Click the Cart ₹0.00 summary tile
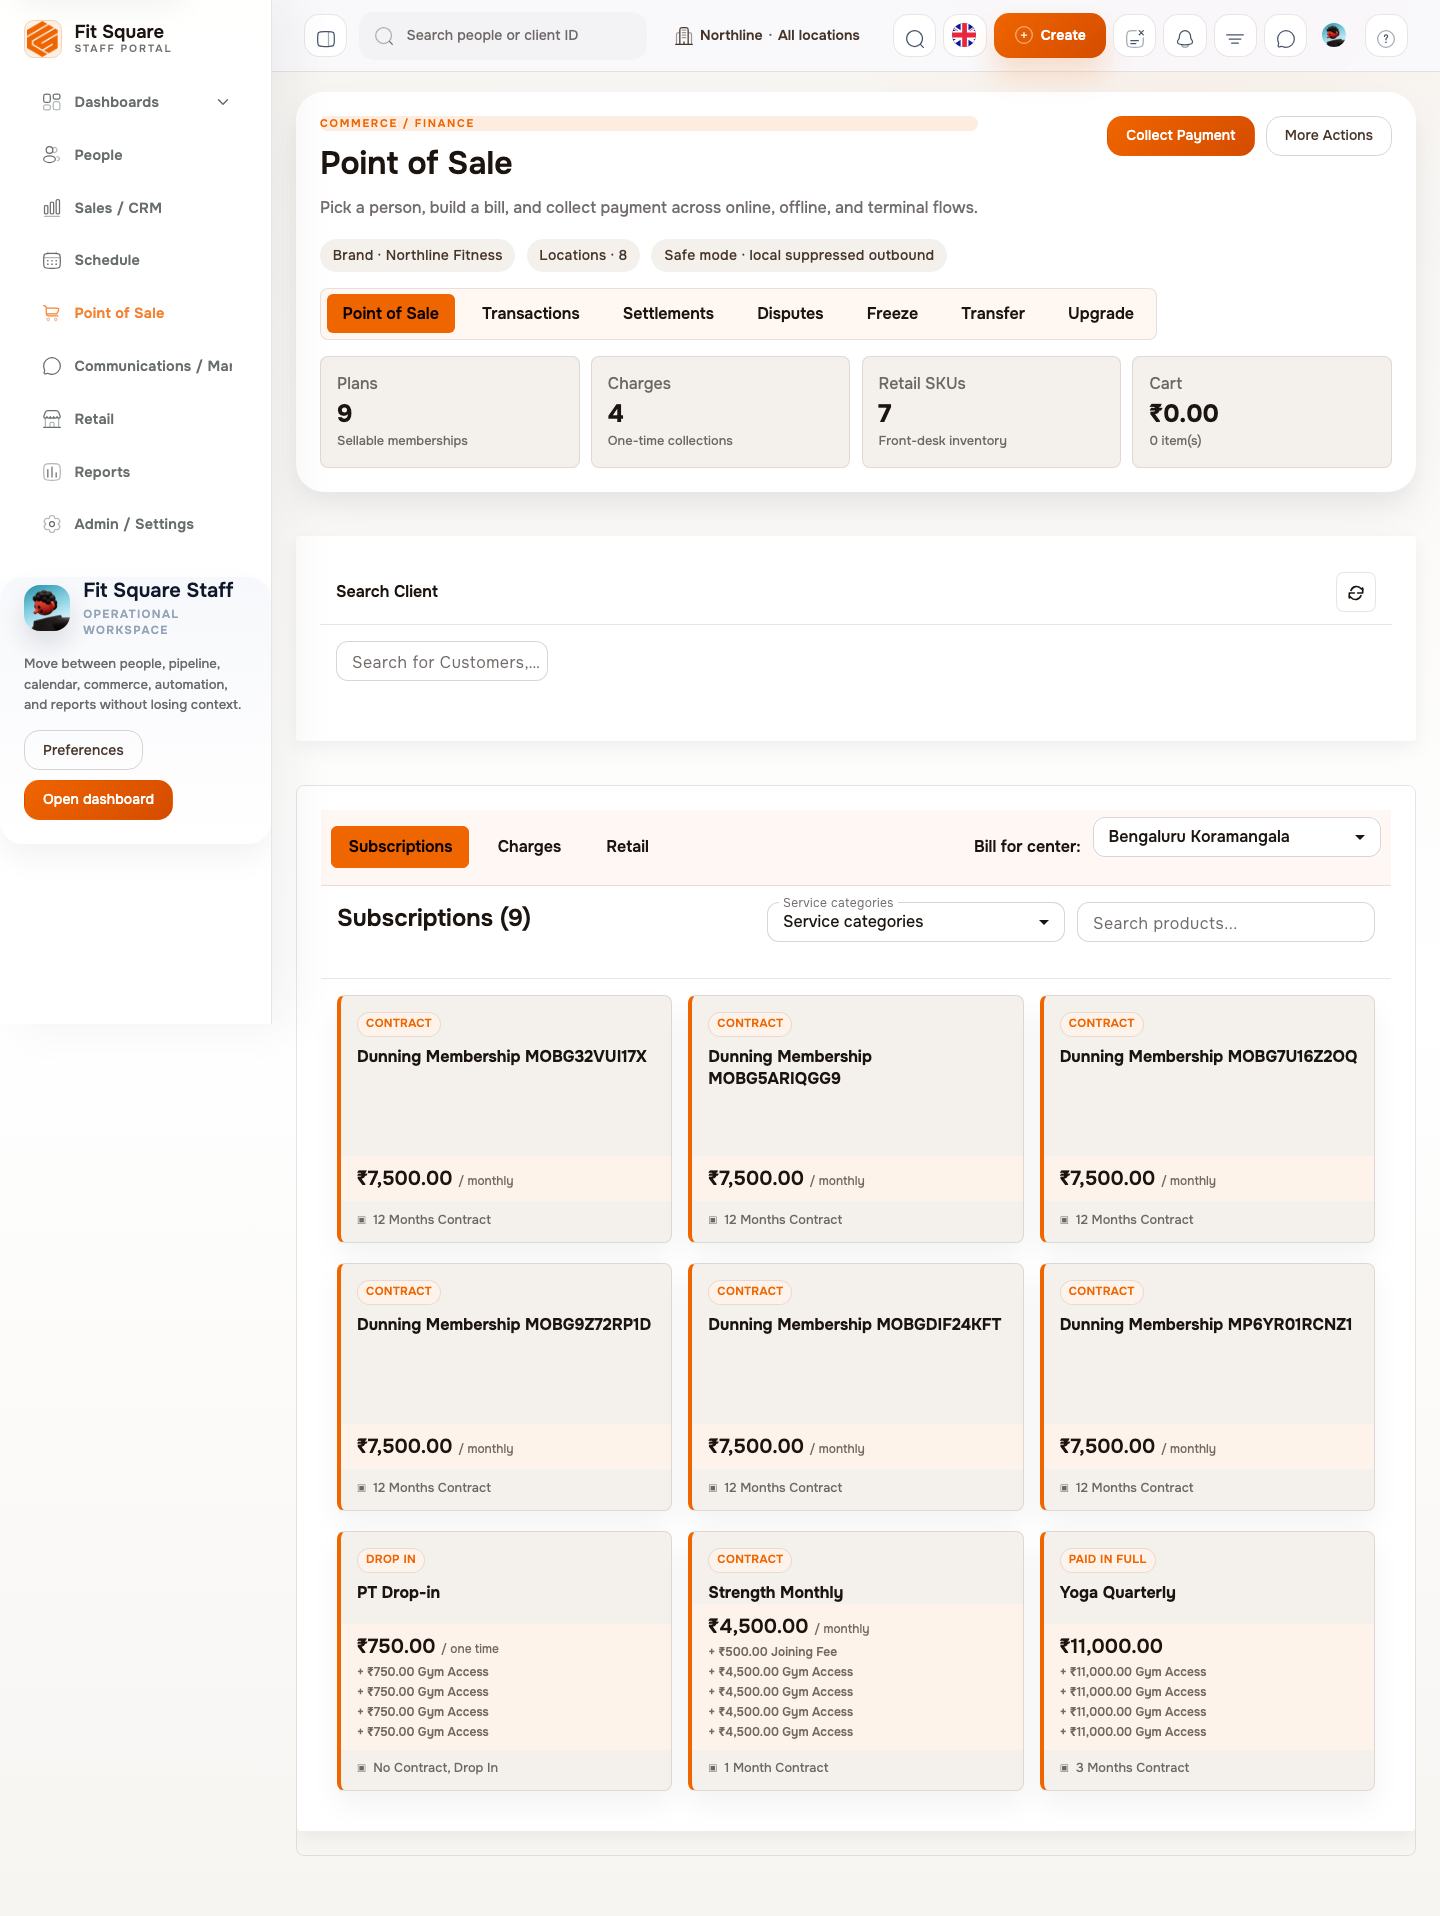Viewport: 1440px width, 1916px height. [x=1262, y=412]
